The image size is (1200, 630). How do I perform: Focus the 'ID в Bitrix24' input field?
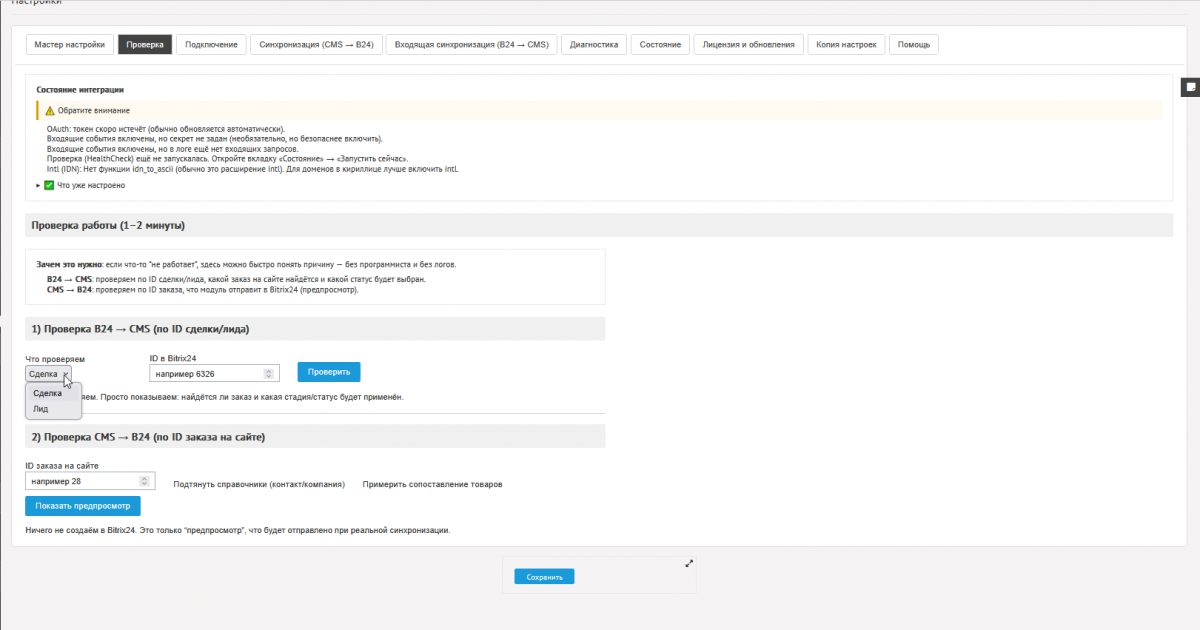tap(205, 373)
